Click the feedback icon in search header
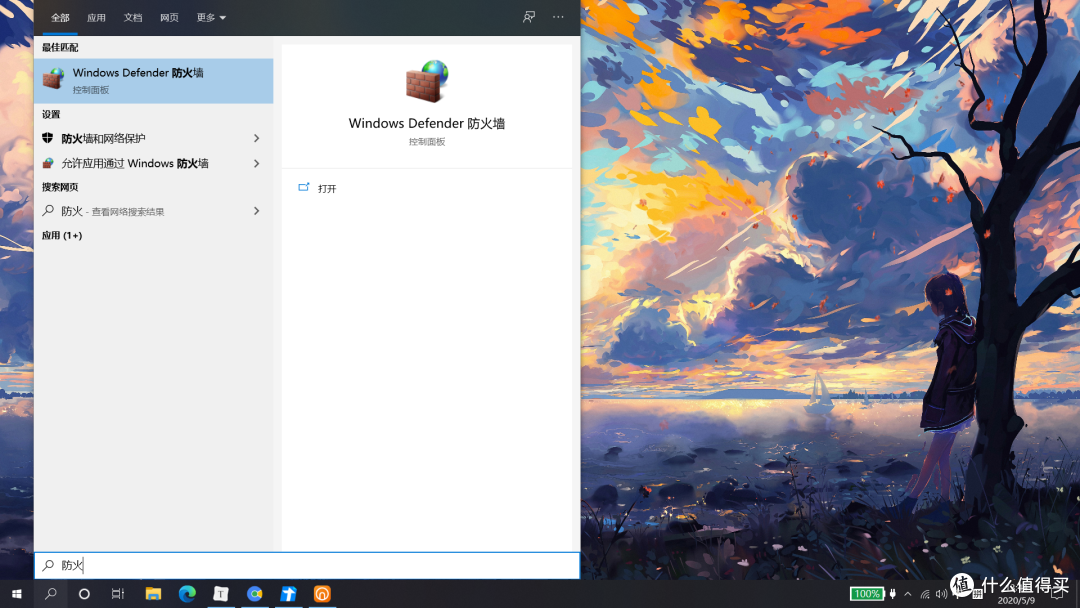 click(x=528, y=17)
